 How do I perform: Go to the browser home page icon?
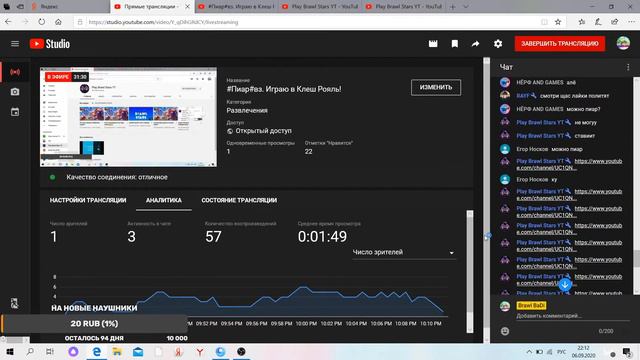pyautogui.click(x=58, y=22)
